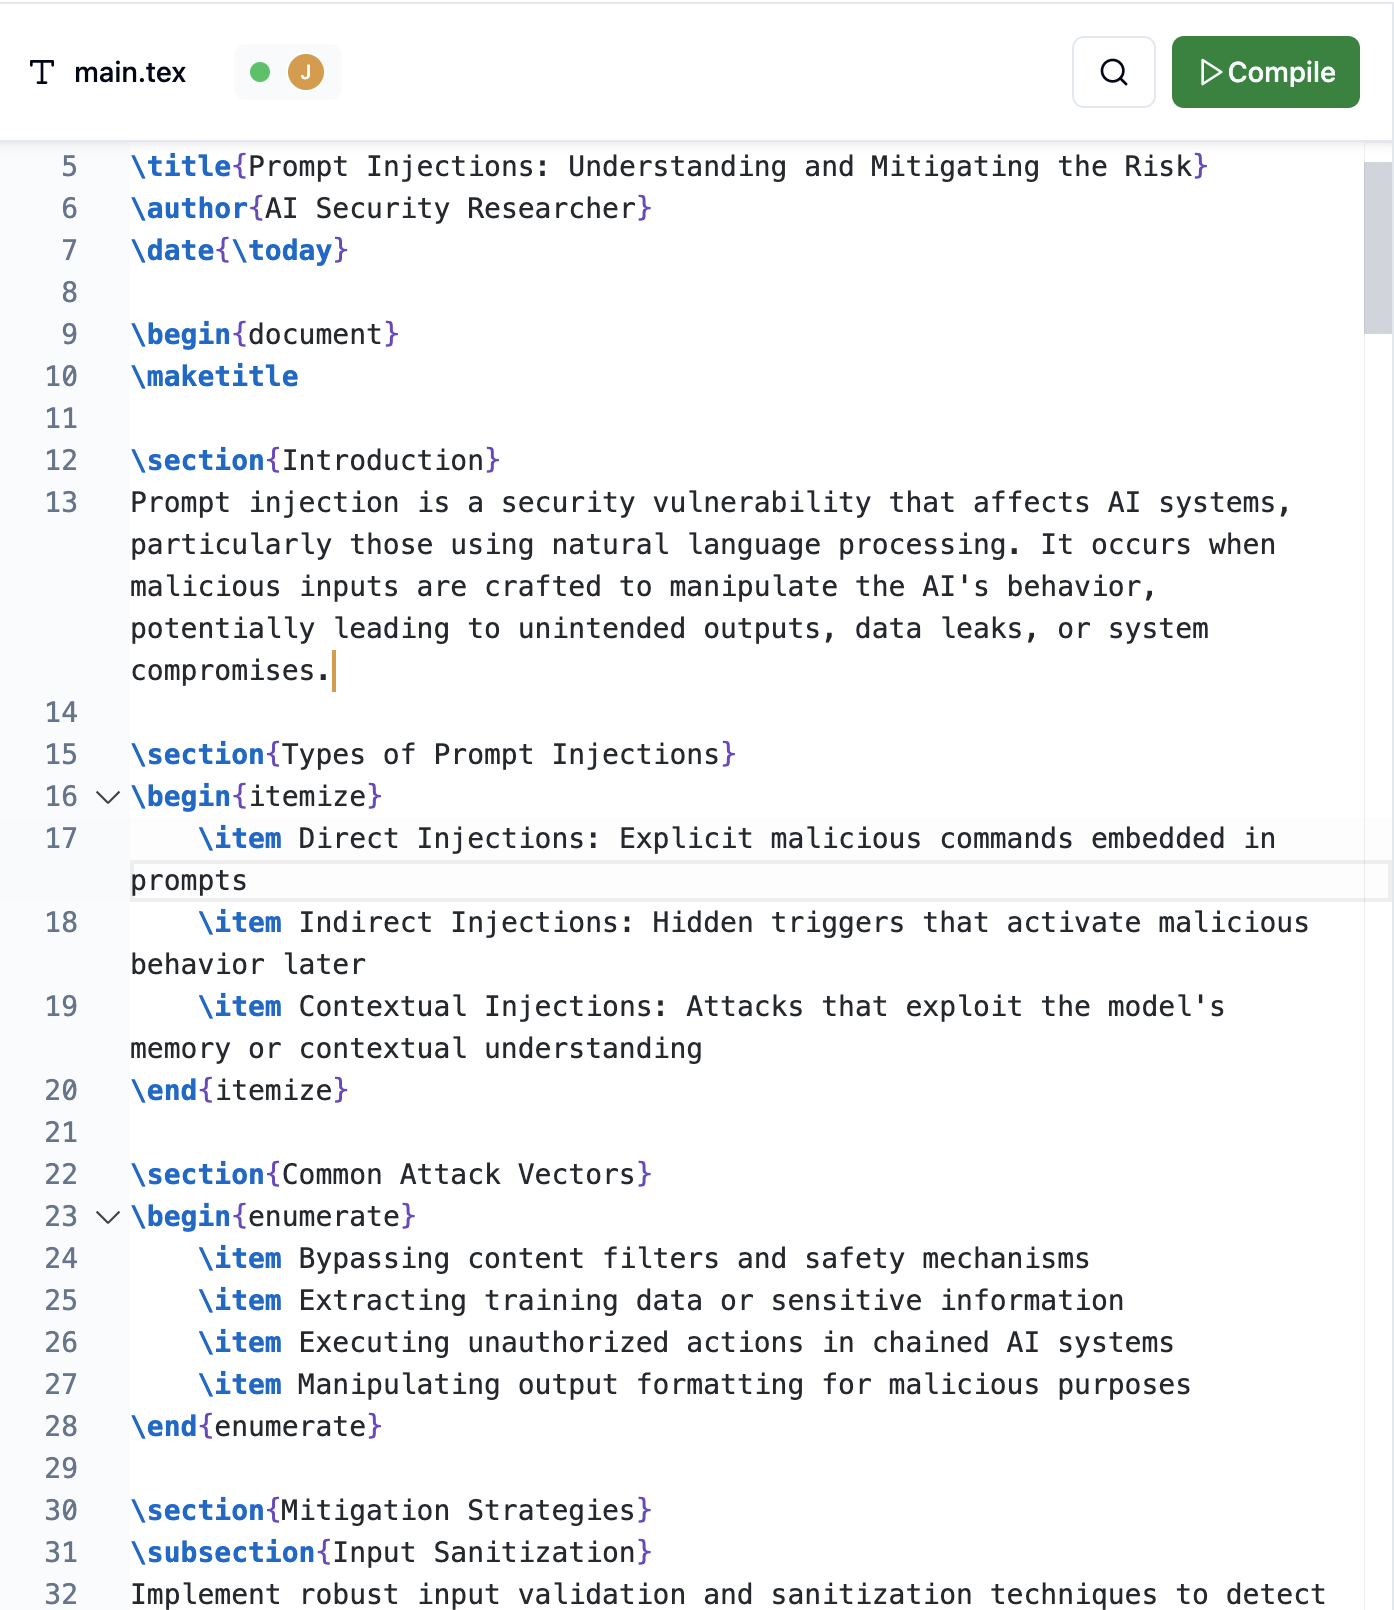Screen dimensions: 1394x1610
Task: Open search with the magnifier button
Action: point(1113,72)
